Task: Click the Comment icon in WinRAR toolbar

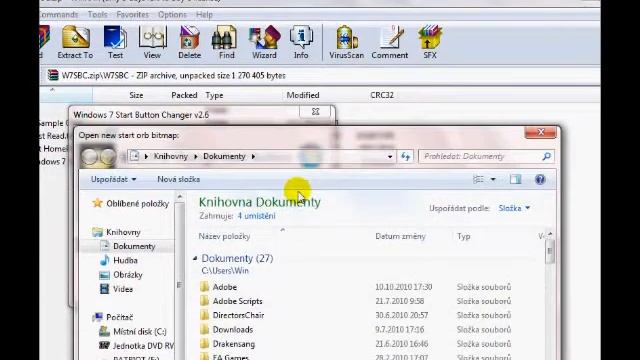Action: click(x=389, y=42)
